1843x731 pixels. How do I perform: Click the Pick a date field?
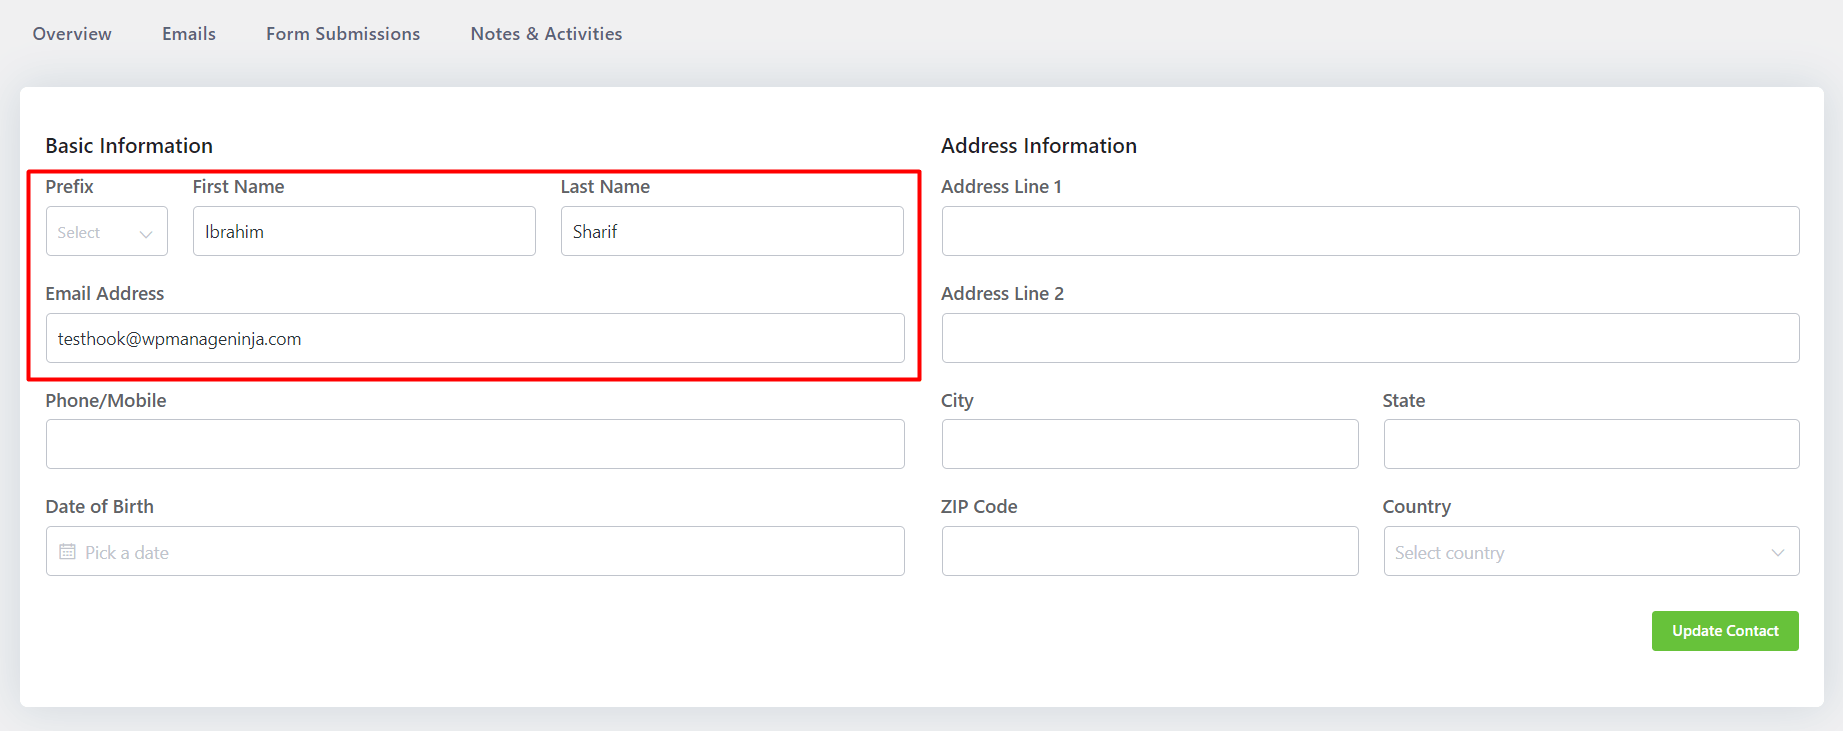(x=475, y=551)
